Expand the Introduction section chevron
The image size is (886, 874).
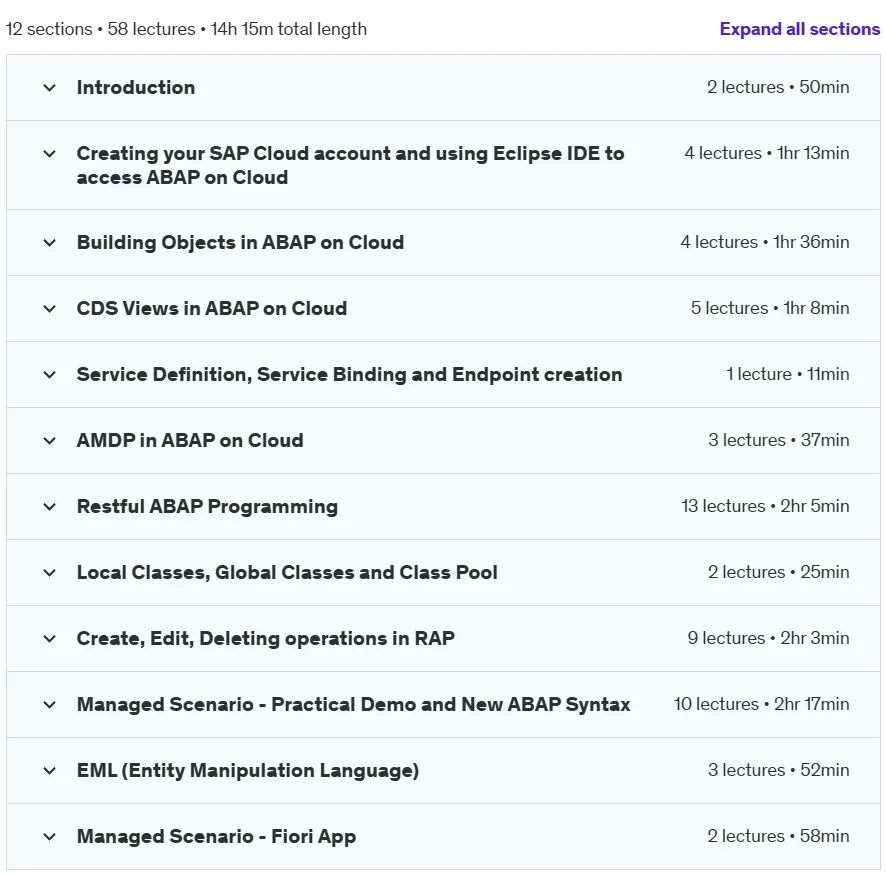click(x=50, y=88)
